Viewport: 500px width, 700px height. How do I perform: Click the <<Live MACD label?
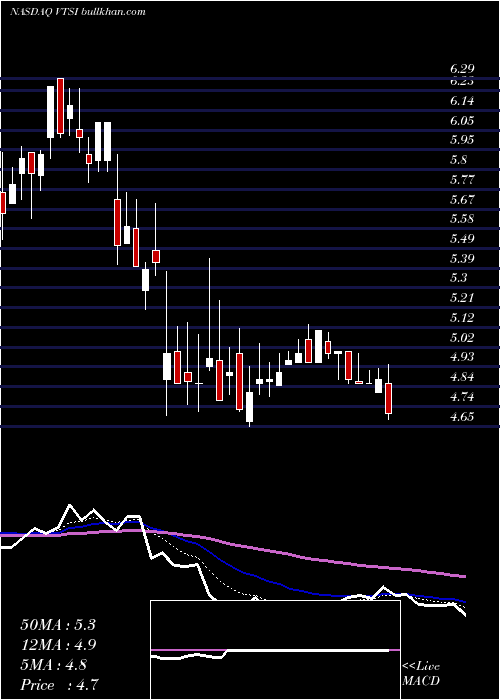click(421, 674)
